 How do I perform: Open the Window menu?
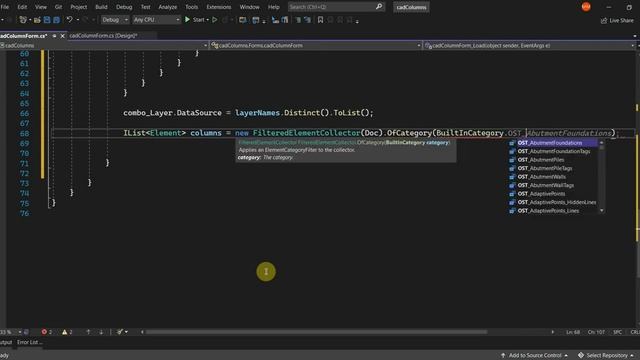[x=249, y=7]
